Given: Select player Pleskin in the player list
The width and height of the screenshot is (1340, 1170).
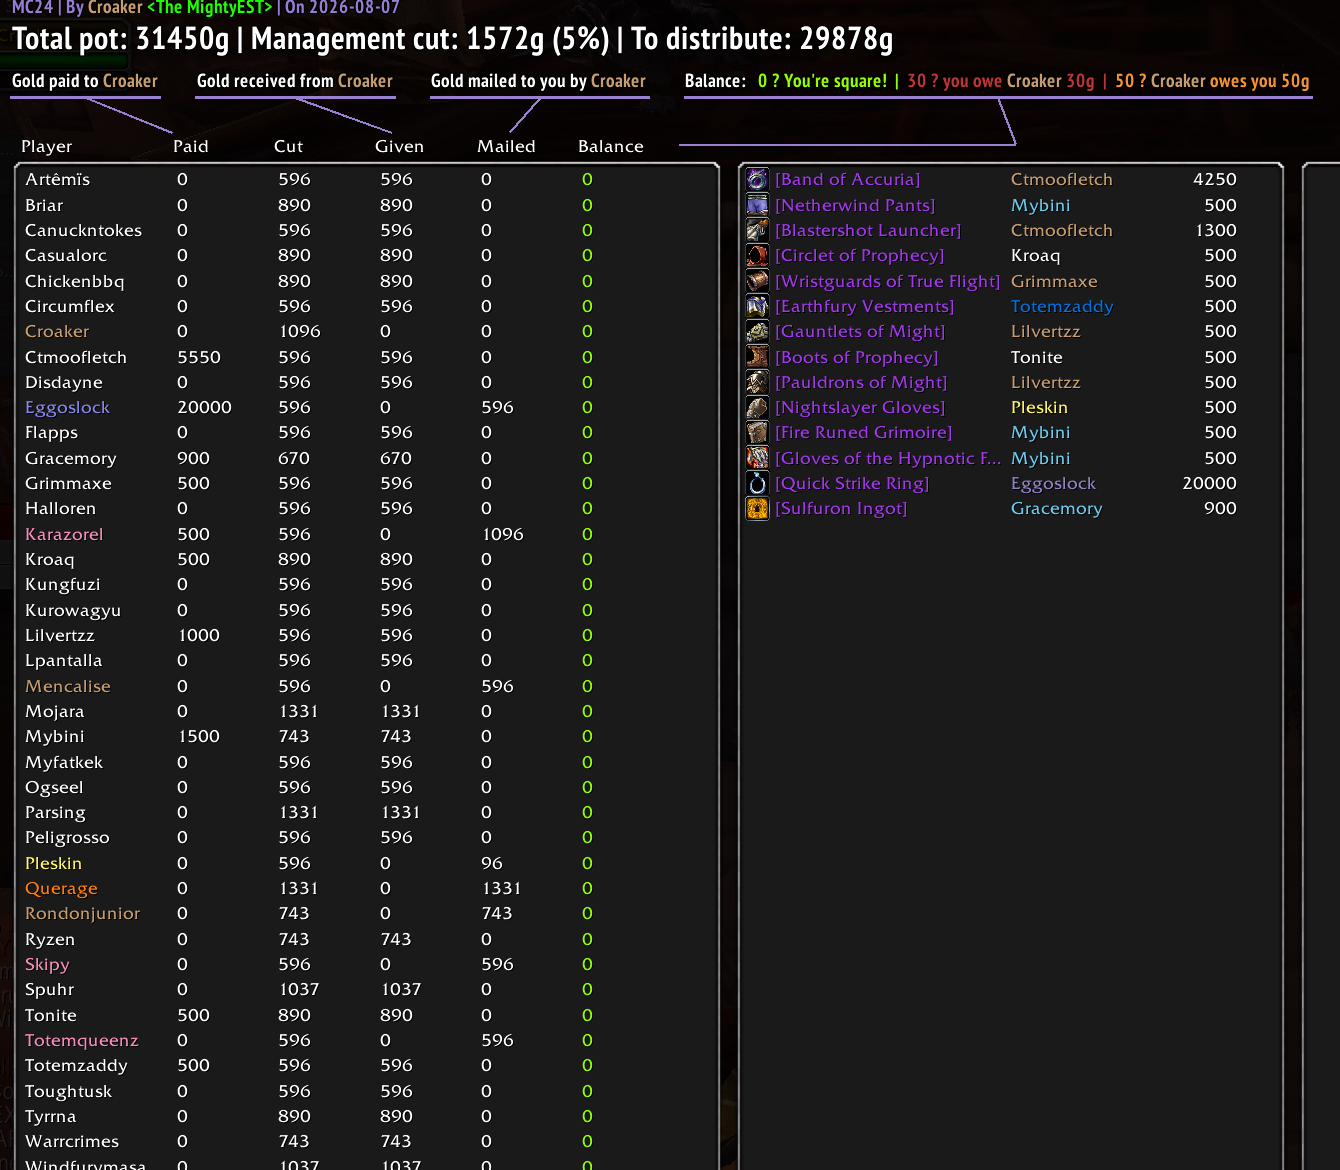Looking at the screenshot, I should point(53,863).
